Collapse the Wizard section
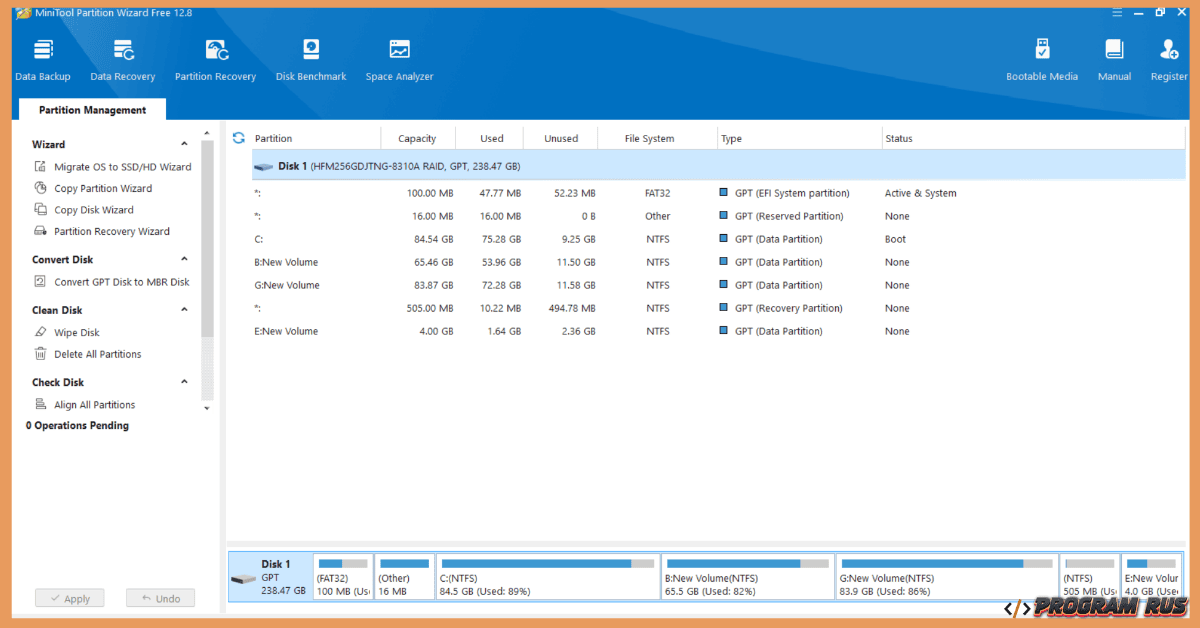Viewport: 1200px width, 628px height. click(183, 144)
